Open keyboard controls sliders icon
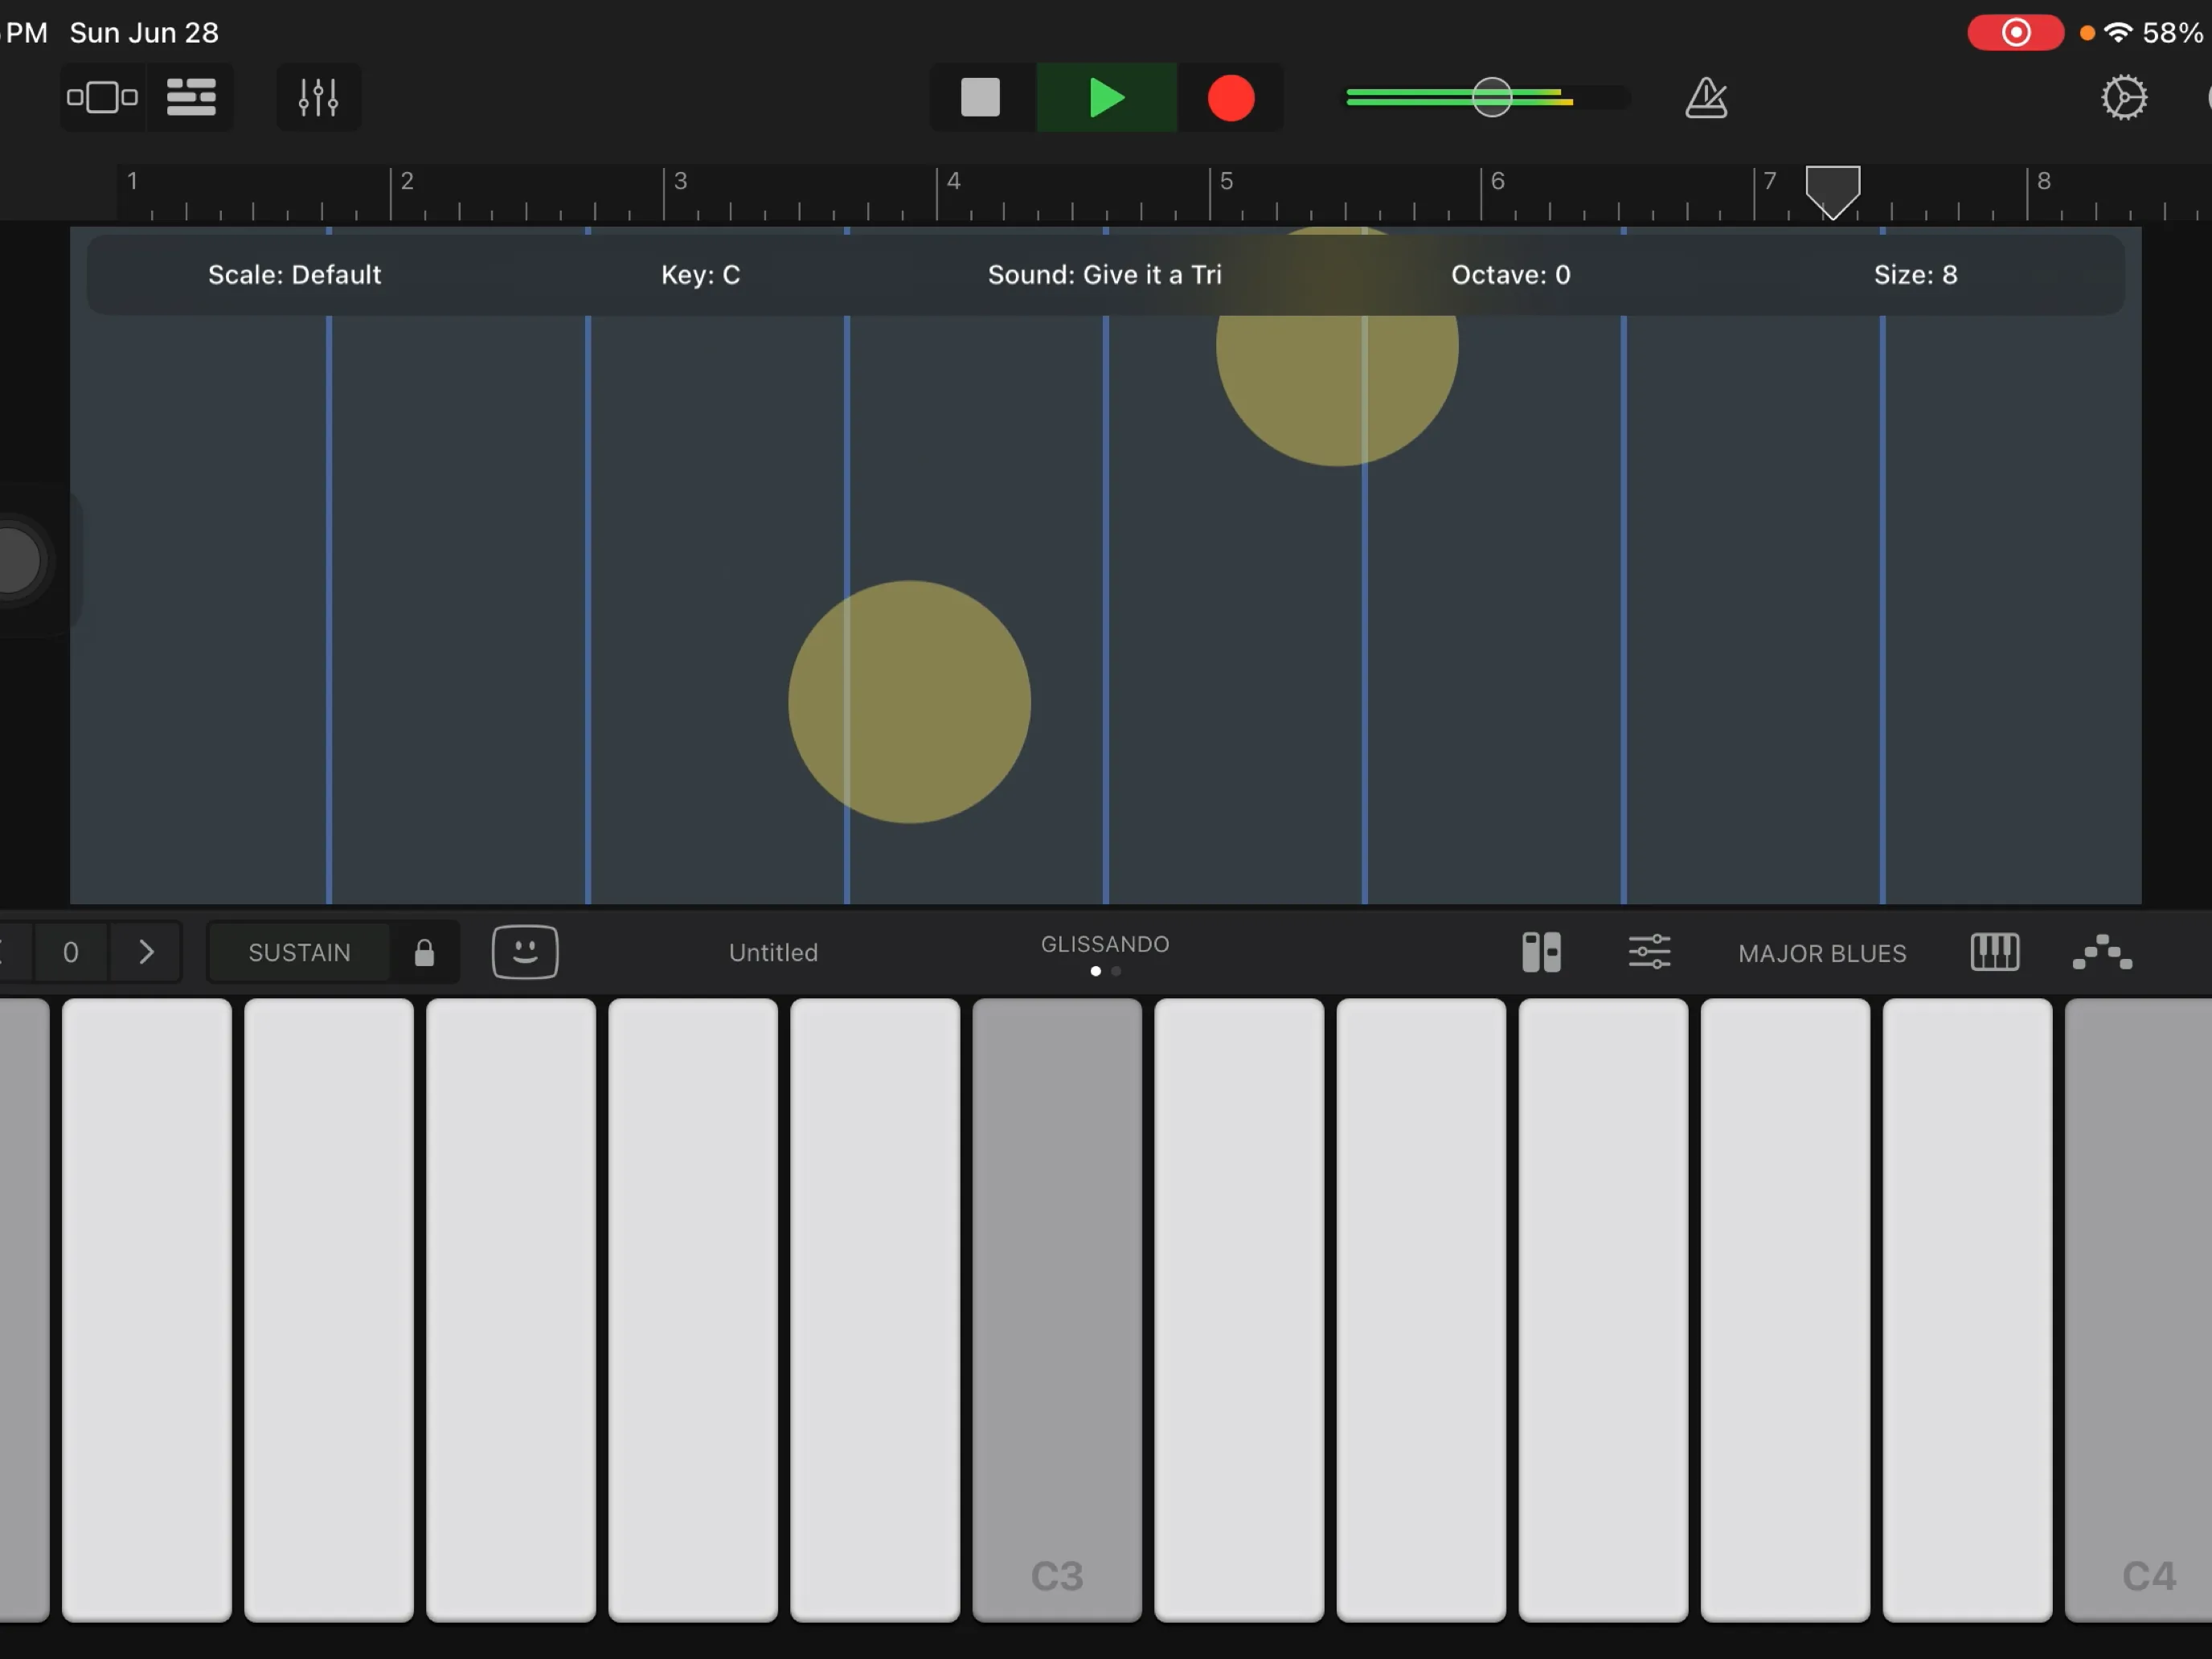This screenshot has height=1659, width=2212. 1649,952
